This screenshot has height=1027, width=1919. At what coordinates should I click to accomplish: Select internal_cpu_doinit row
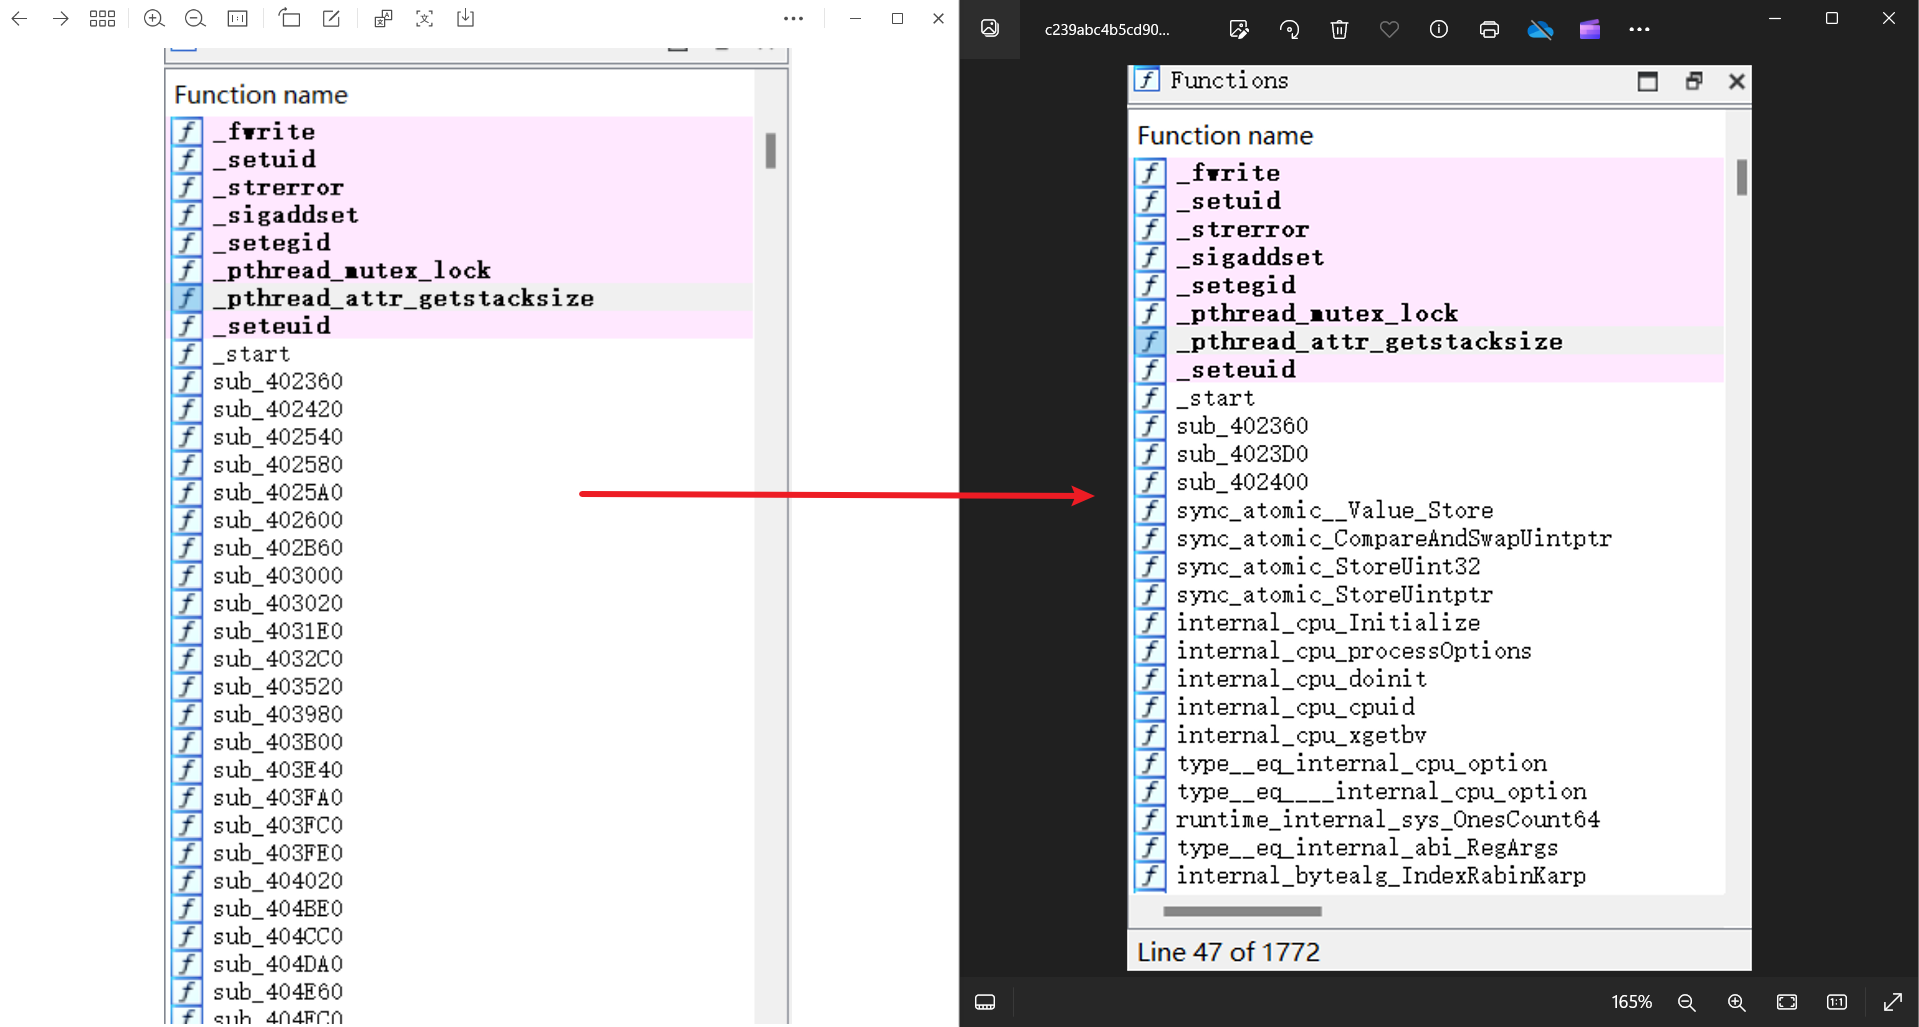1301,679
